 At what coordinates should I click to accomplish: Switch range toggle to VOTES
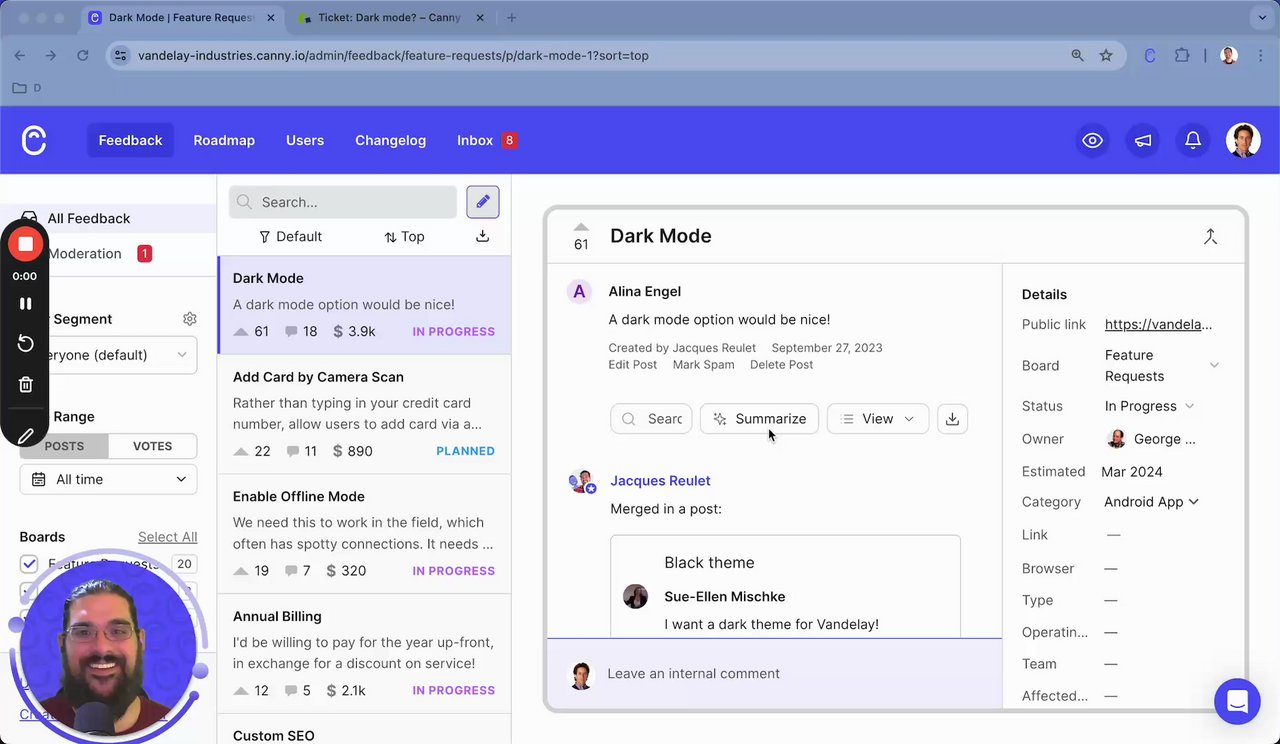[x=152, y=446]
